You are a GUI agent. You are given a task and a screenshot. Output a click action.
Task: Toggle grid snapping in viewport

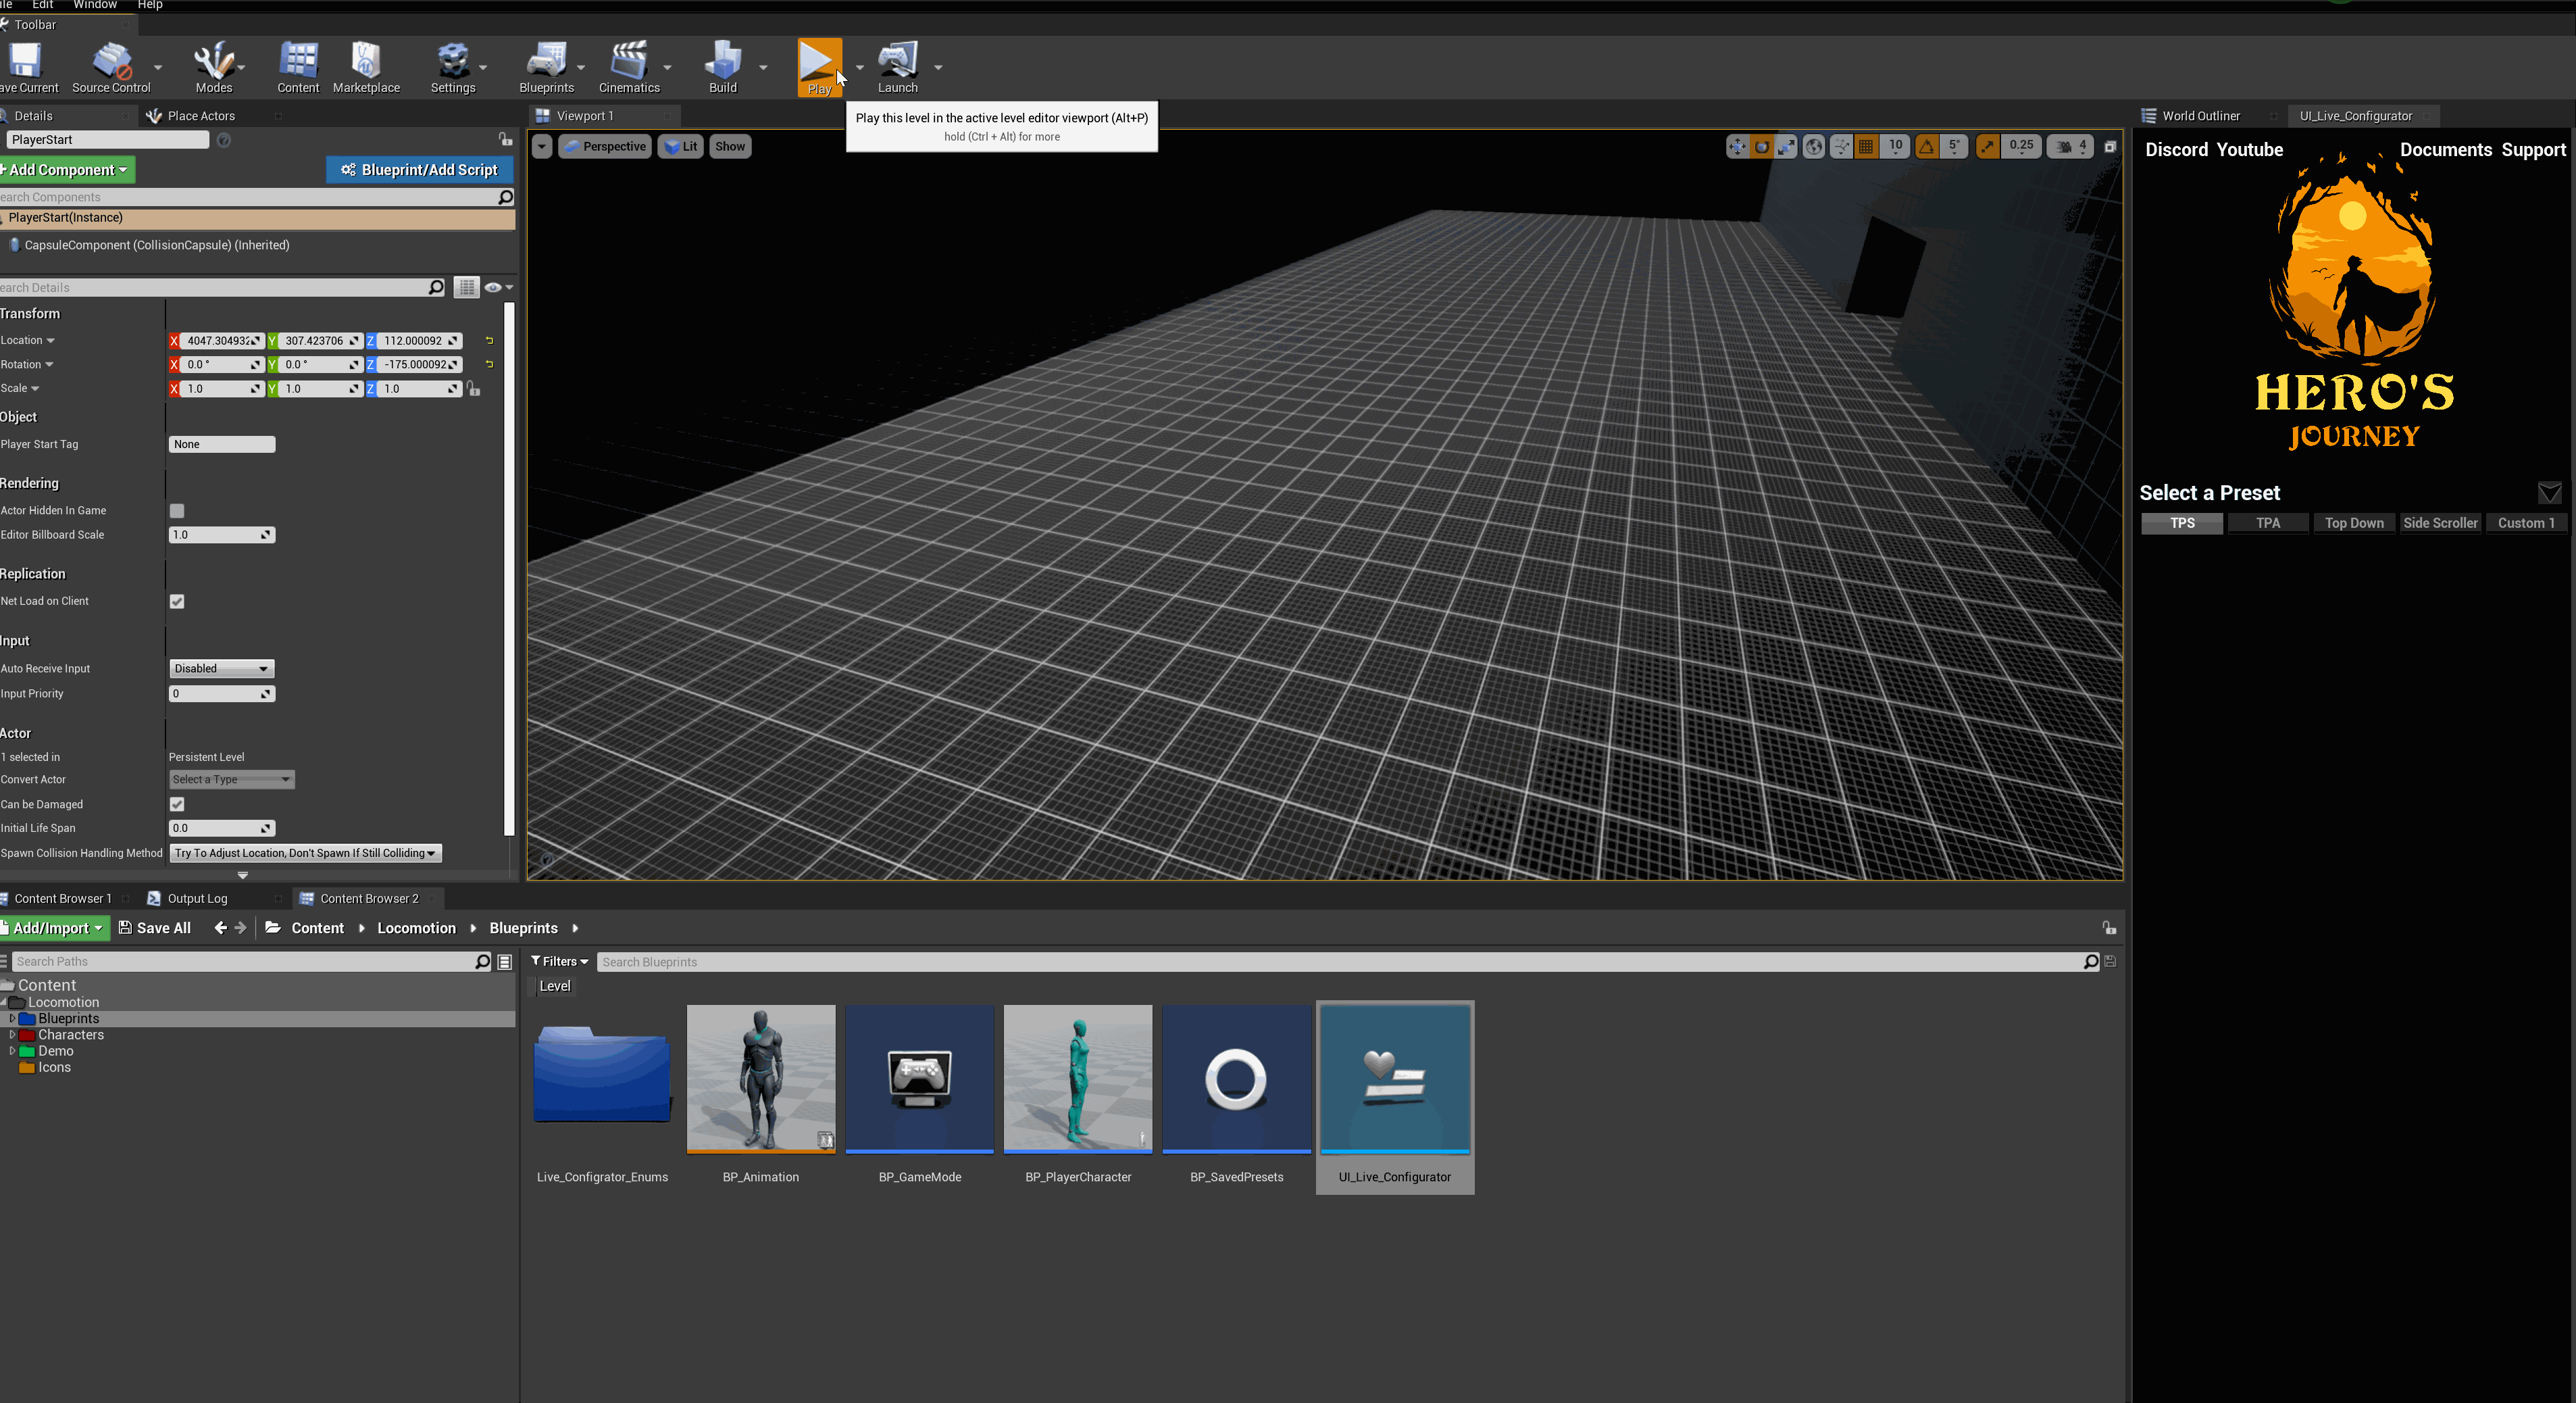(x=1866, y=147)
